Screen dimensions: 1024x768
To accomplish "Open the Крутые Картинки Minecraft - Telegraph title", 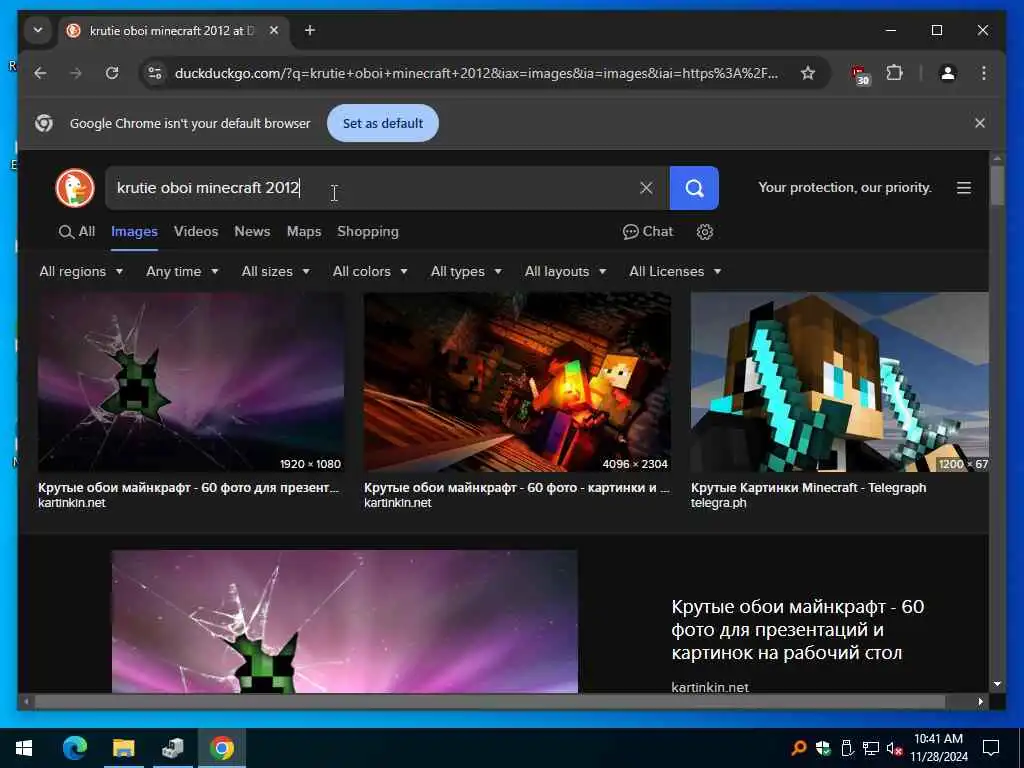I will [808, 488].
